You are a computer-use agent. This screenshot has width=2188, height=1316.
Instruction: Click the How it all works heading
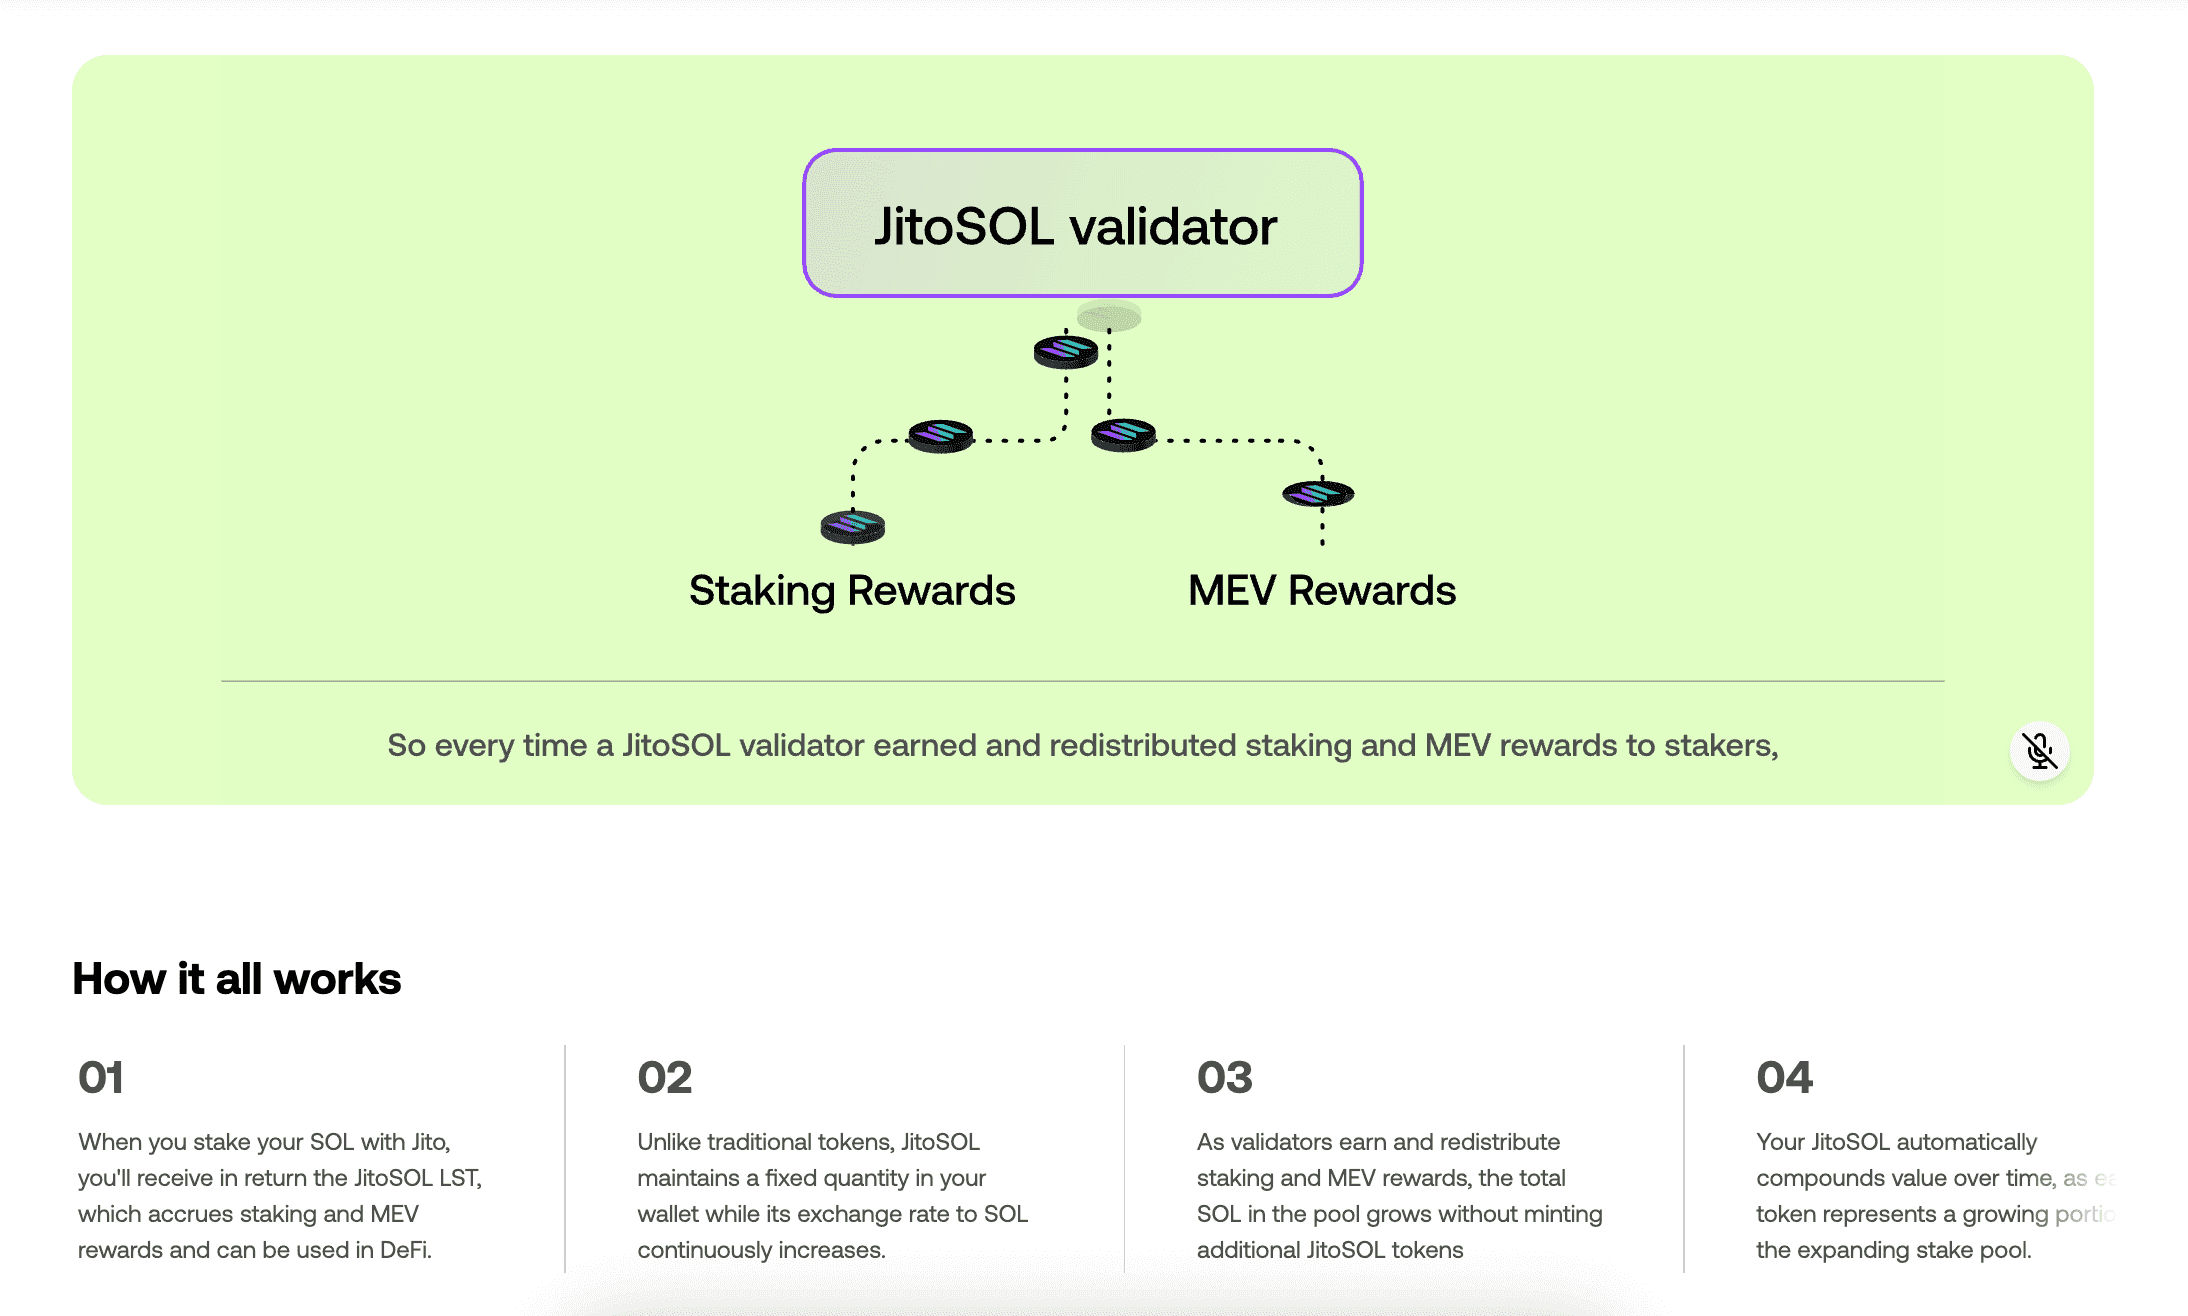click(237, 979)
